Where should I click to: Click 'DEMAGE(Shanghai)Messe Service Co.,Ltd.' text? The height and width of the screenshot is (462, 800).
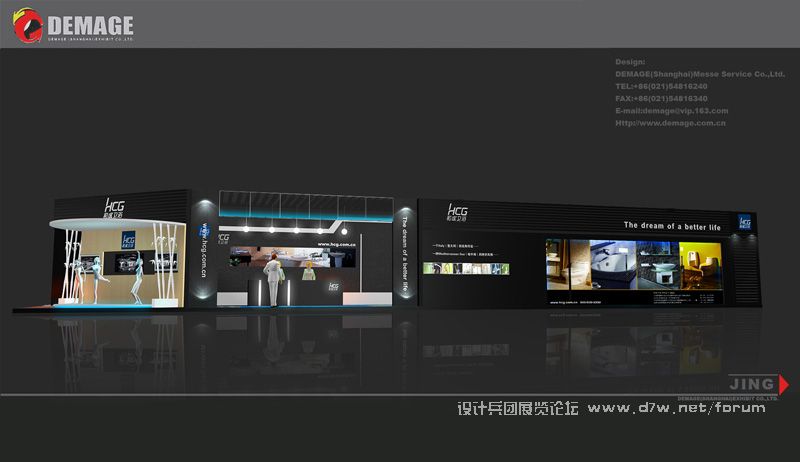click(699, 74)
